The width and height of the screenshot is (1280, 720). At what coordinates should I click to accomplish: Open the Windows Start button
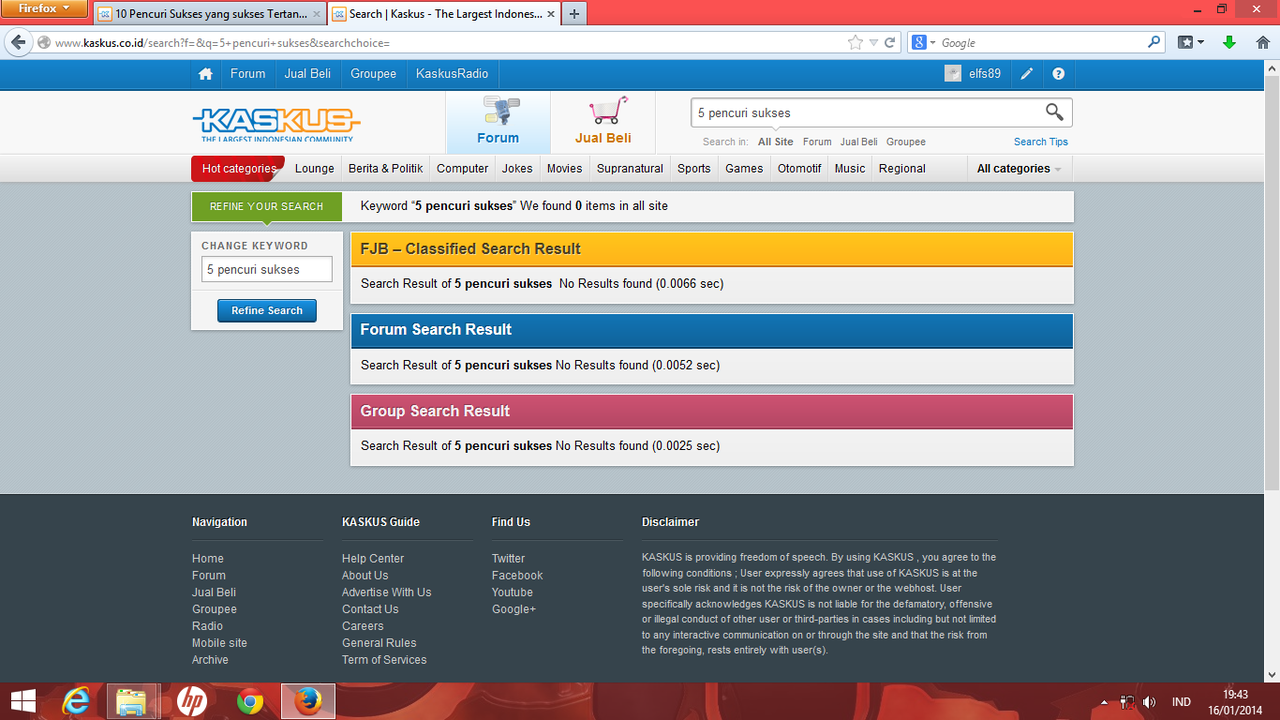pos(22,701)
